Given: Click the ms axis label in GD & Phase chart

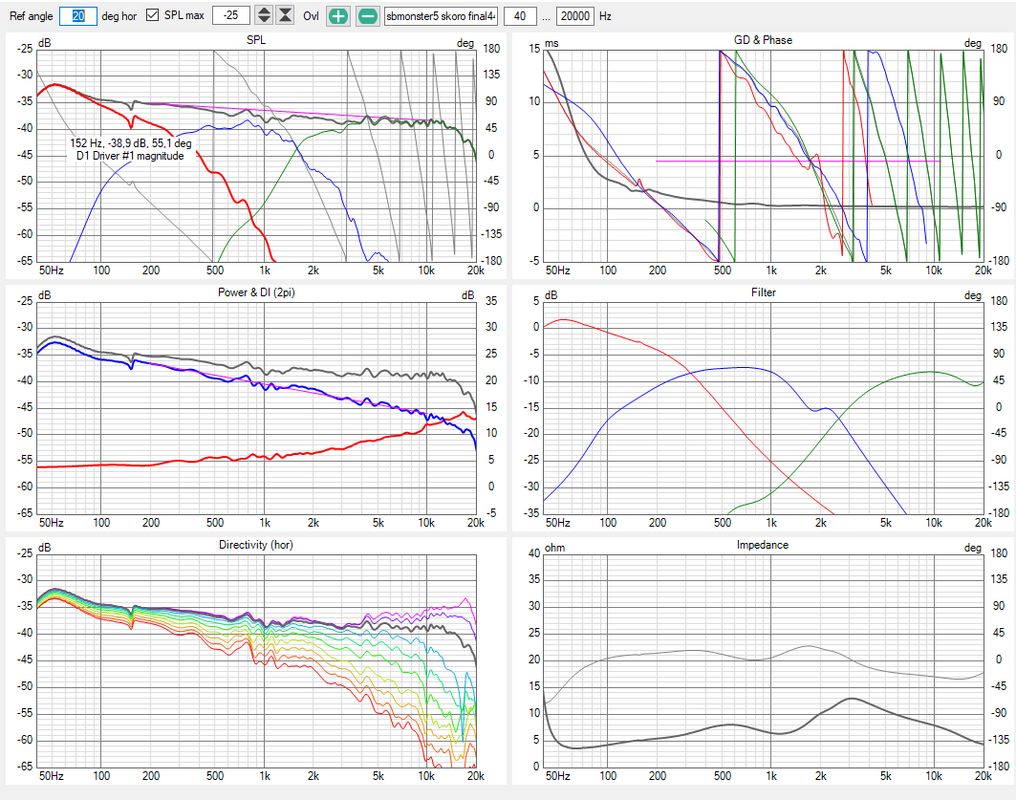Looking at the screenshot, I should point(551,43).
